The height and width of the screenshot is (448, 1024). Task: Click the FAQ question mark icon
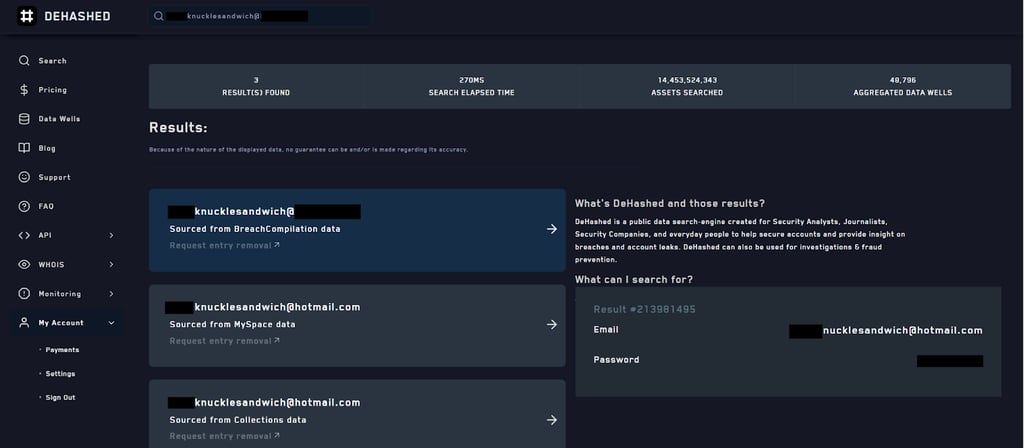pyautogui.click(x=24, y=206)
